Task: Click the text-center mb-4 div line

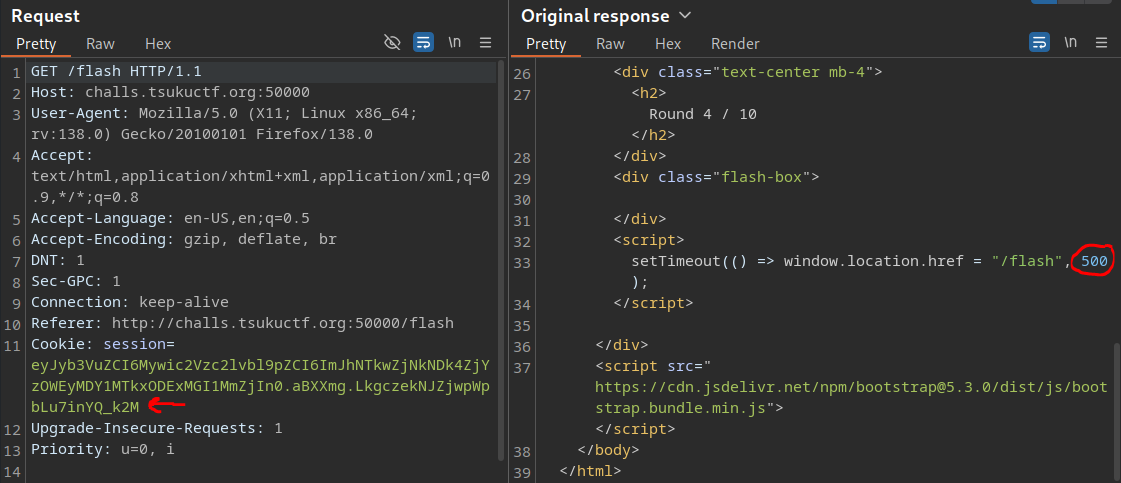Action: click(x=748, y=71)
